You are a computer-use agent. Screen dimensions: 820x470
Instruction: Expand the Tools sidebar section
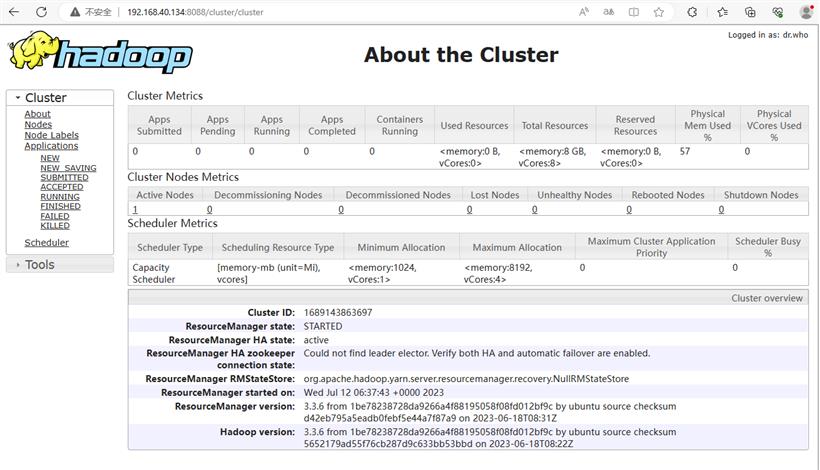click(x=60, y=265)
